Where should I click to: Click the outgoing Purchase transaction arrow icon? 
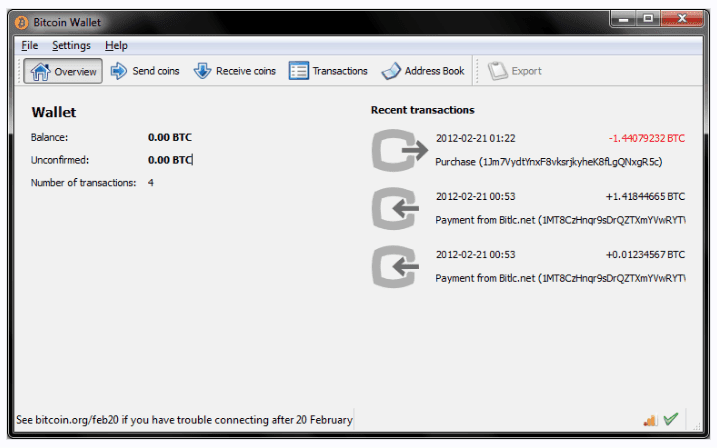(x=399, y=151)
